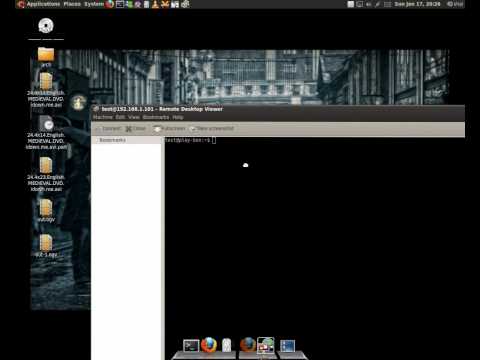The height and width of the screenshot is (360, 480).
Task: Click the first Firefox icon in bottom dock
Action: click(x=209, y=345)
